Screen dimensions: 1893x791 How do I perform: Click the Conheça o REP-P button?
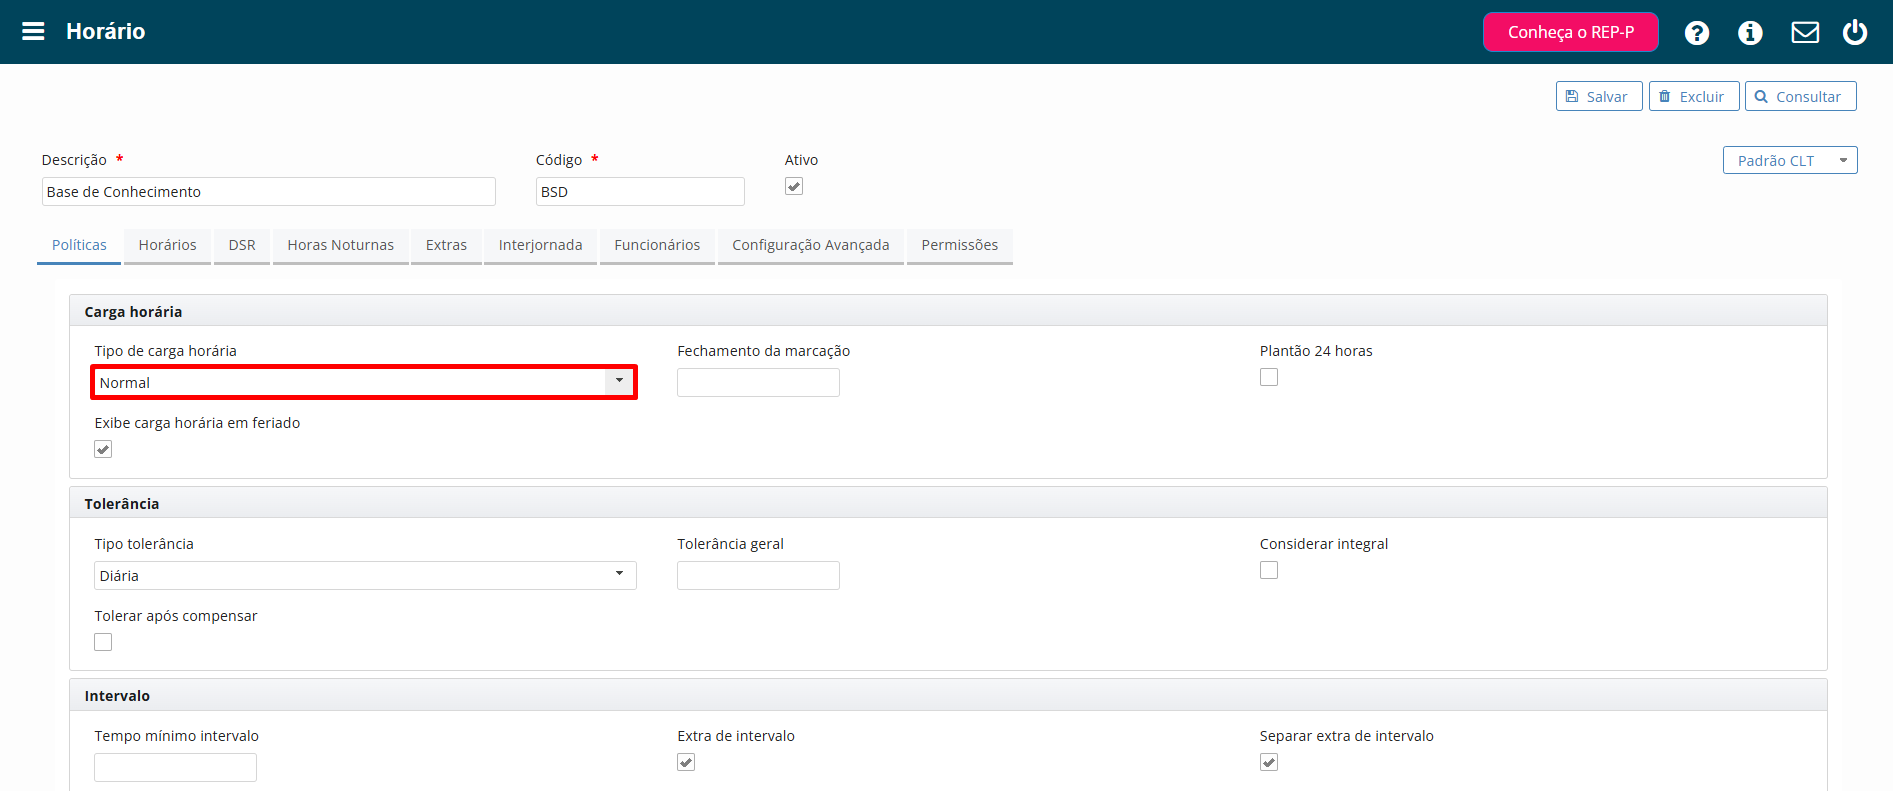[1571, 32]
